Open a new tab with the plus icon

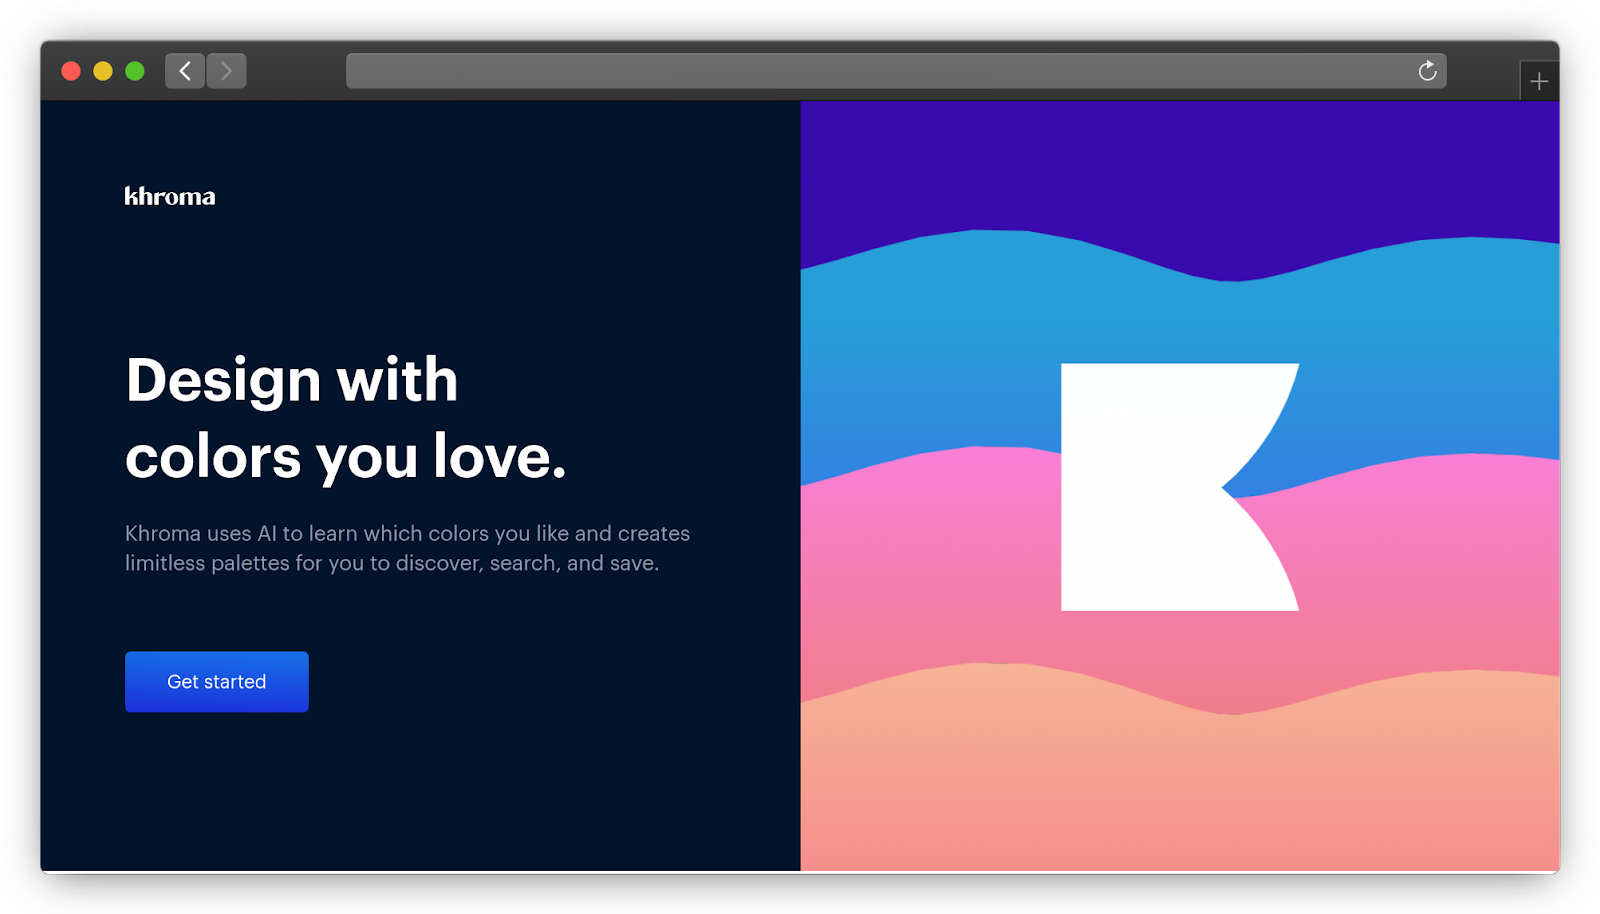1539,81
